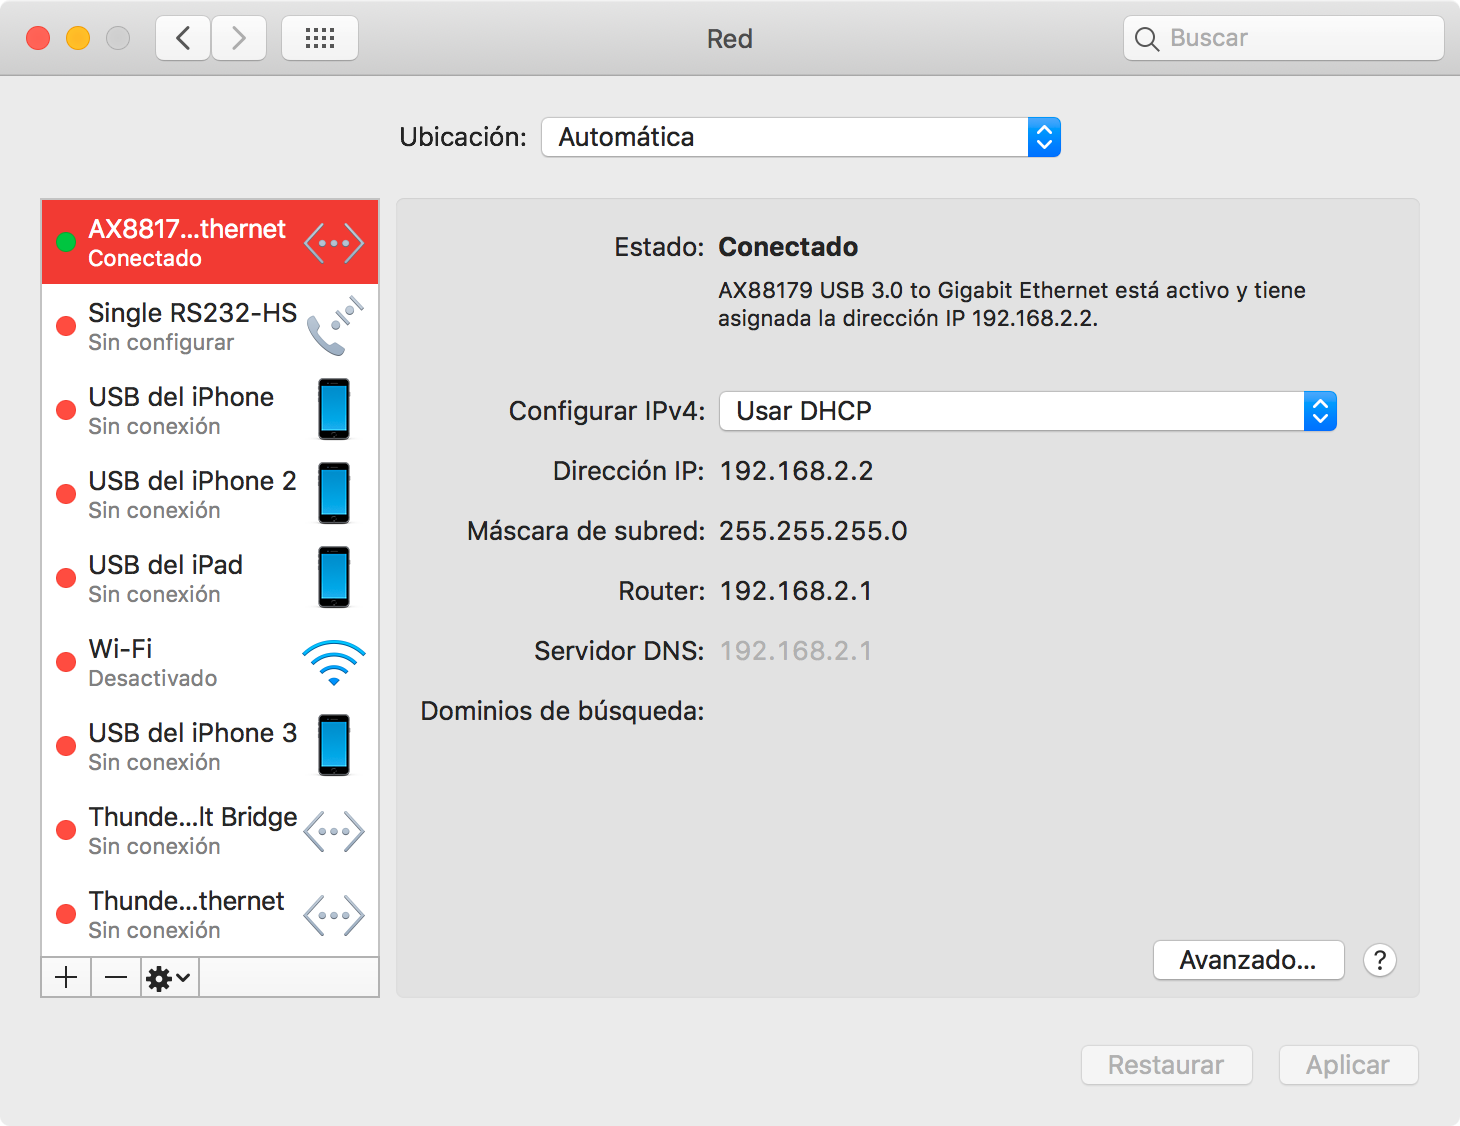
Task: Close the Red window
Action: click(38, 38)
